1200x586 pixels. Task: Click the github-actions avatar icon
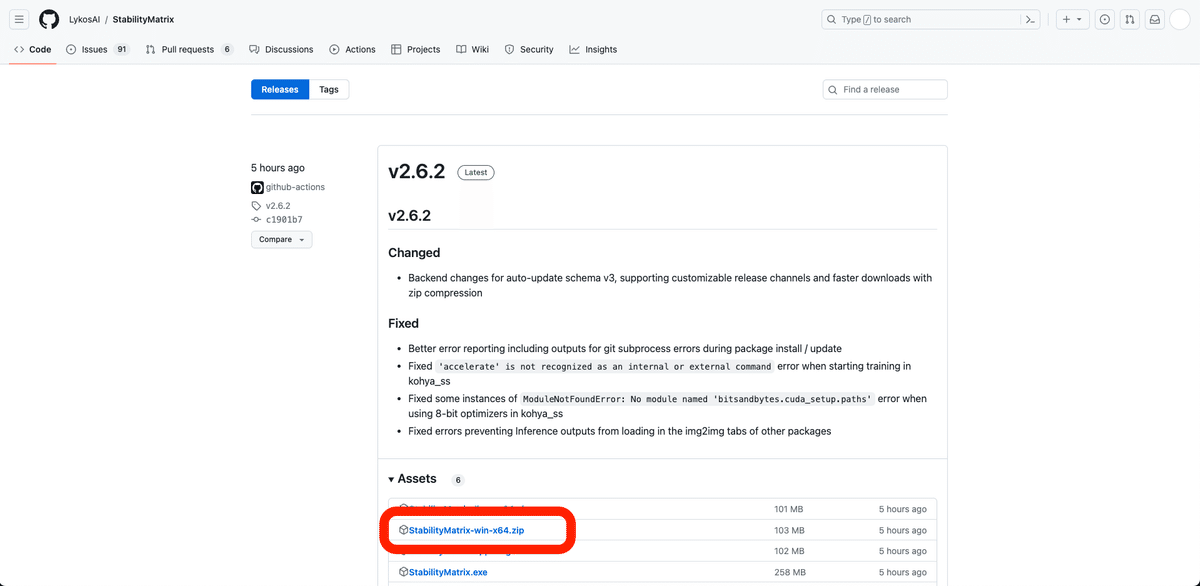(257, 187)
